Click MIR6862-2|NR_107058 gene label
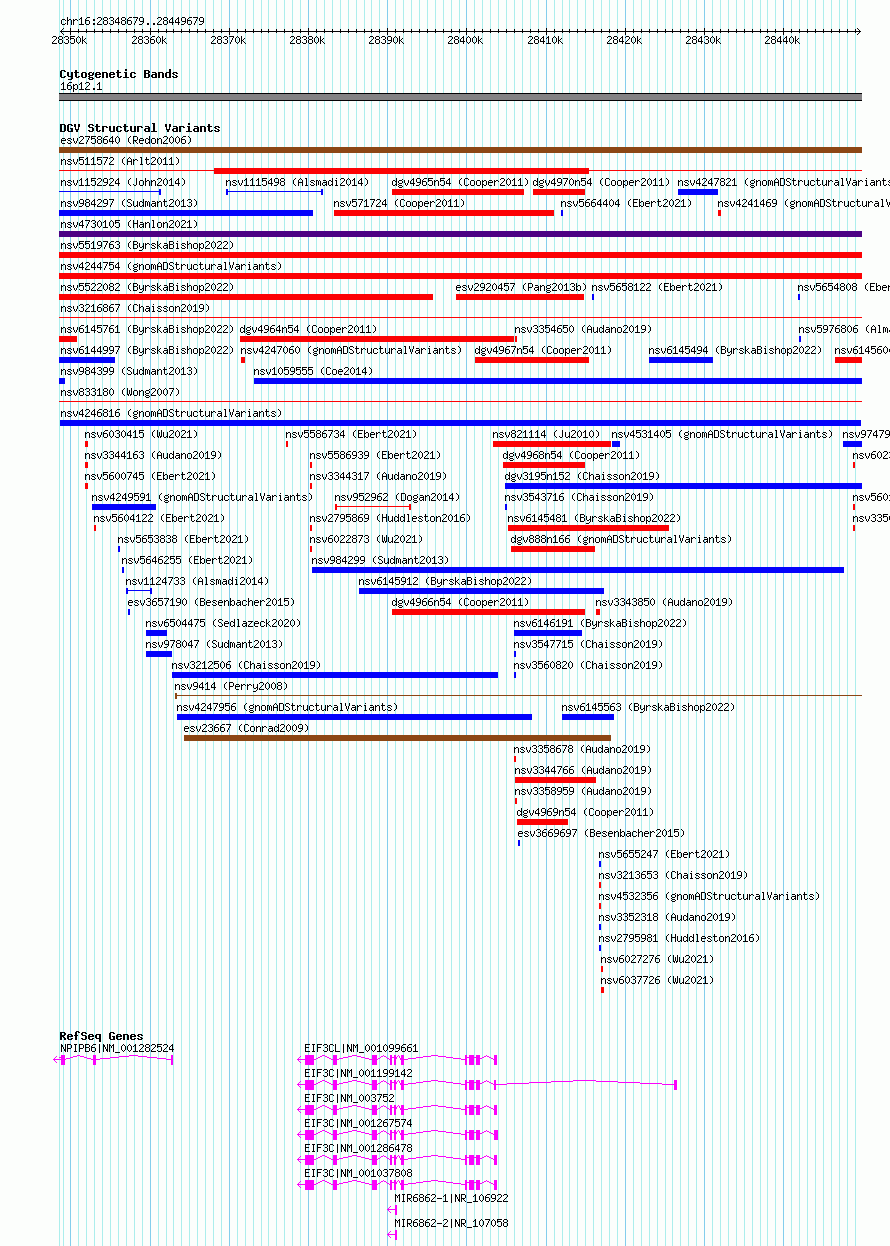Image resolution: width=890 pixels, height=1246 pixels. [x=451, y=1223]
